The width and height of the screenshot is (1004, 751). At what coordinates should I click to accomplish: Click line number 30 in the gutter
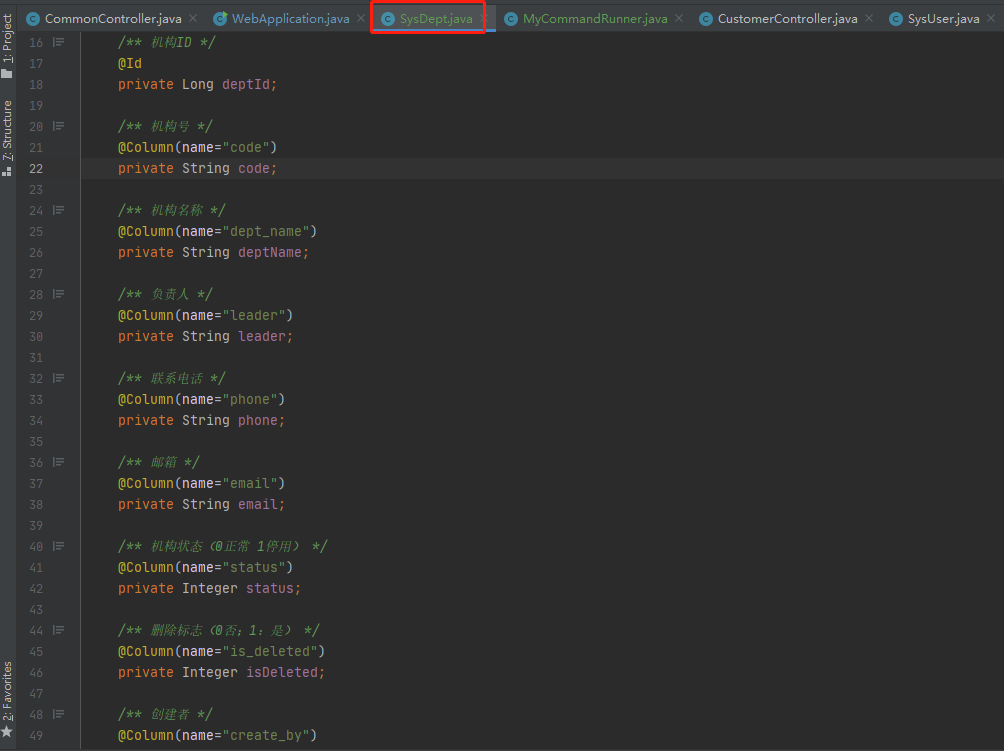[36, 336]
